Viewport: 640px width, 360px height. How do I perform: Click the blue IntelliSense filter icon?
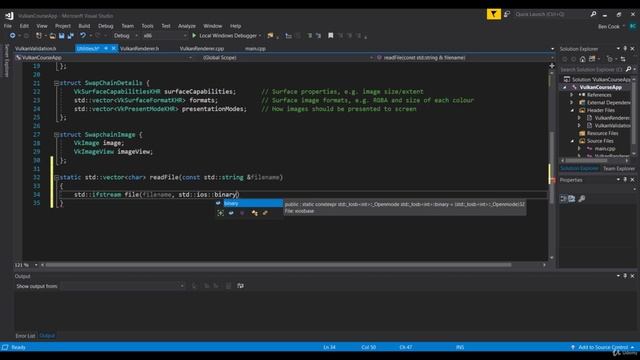pos(231,213)
